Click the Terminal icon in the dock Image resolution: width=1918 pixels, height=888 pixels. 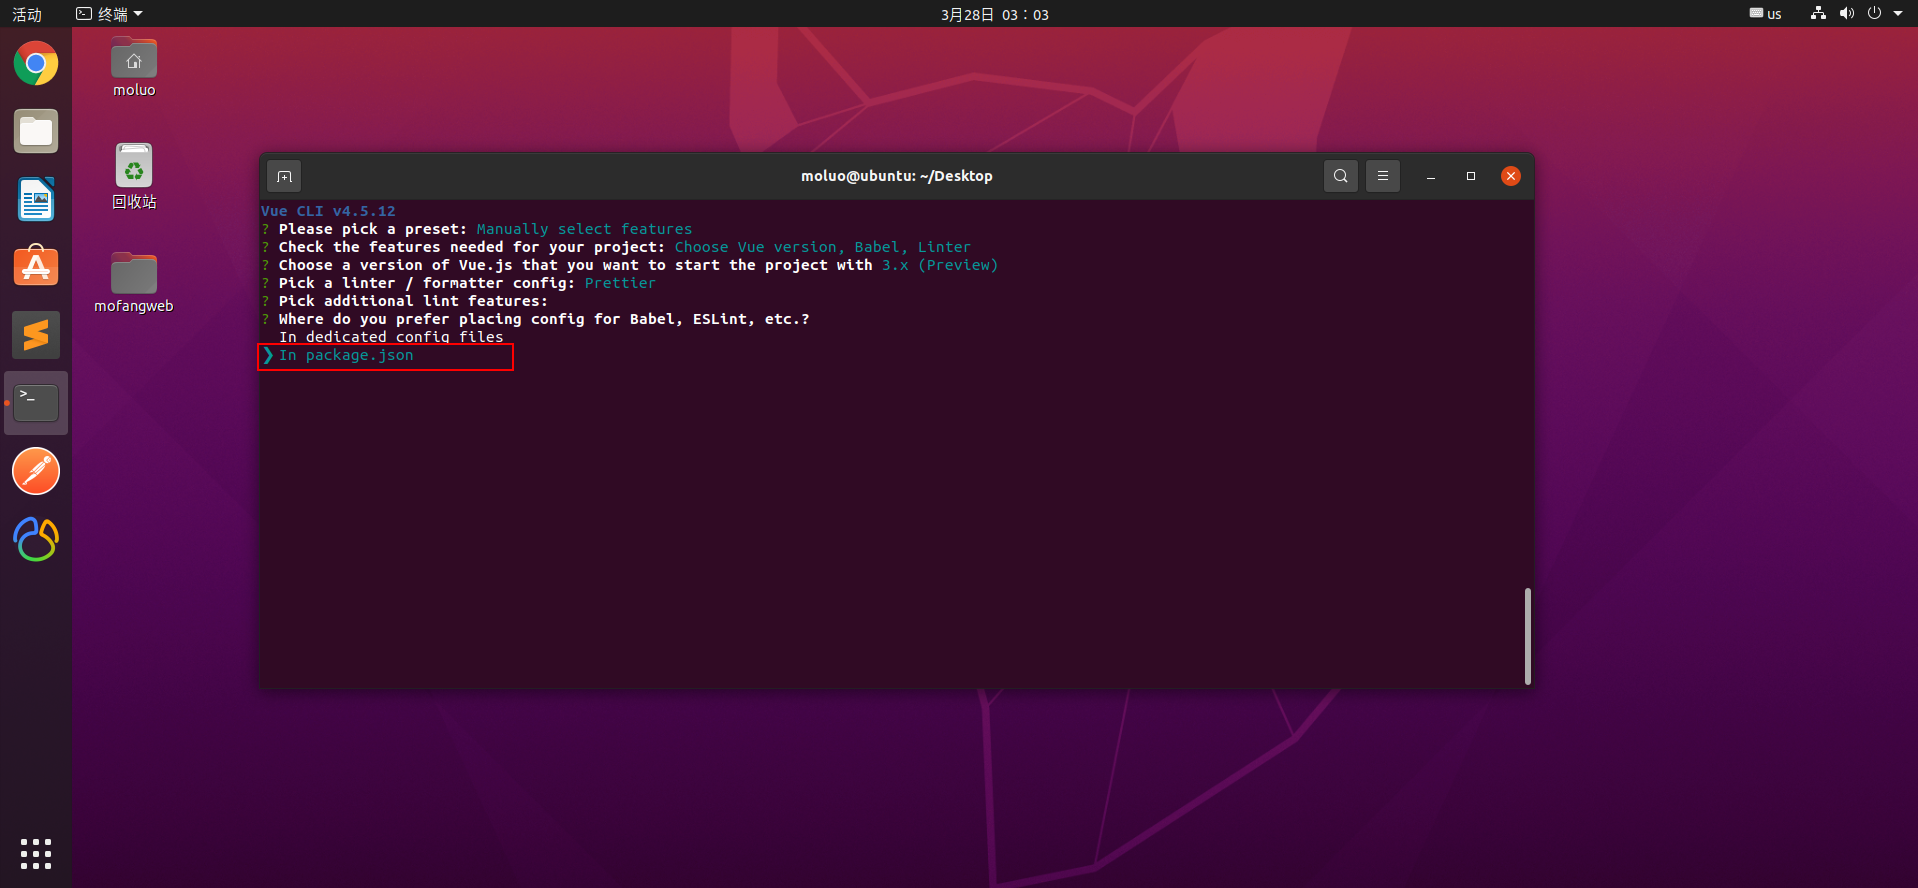tap(36, 403)
